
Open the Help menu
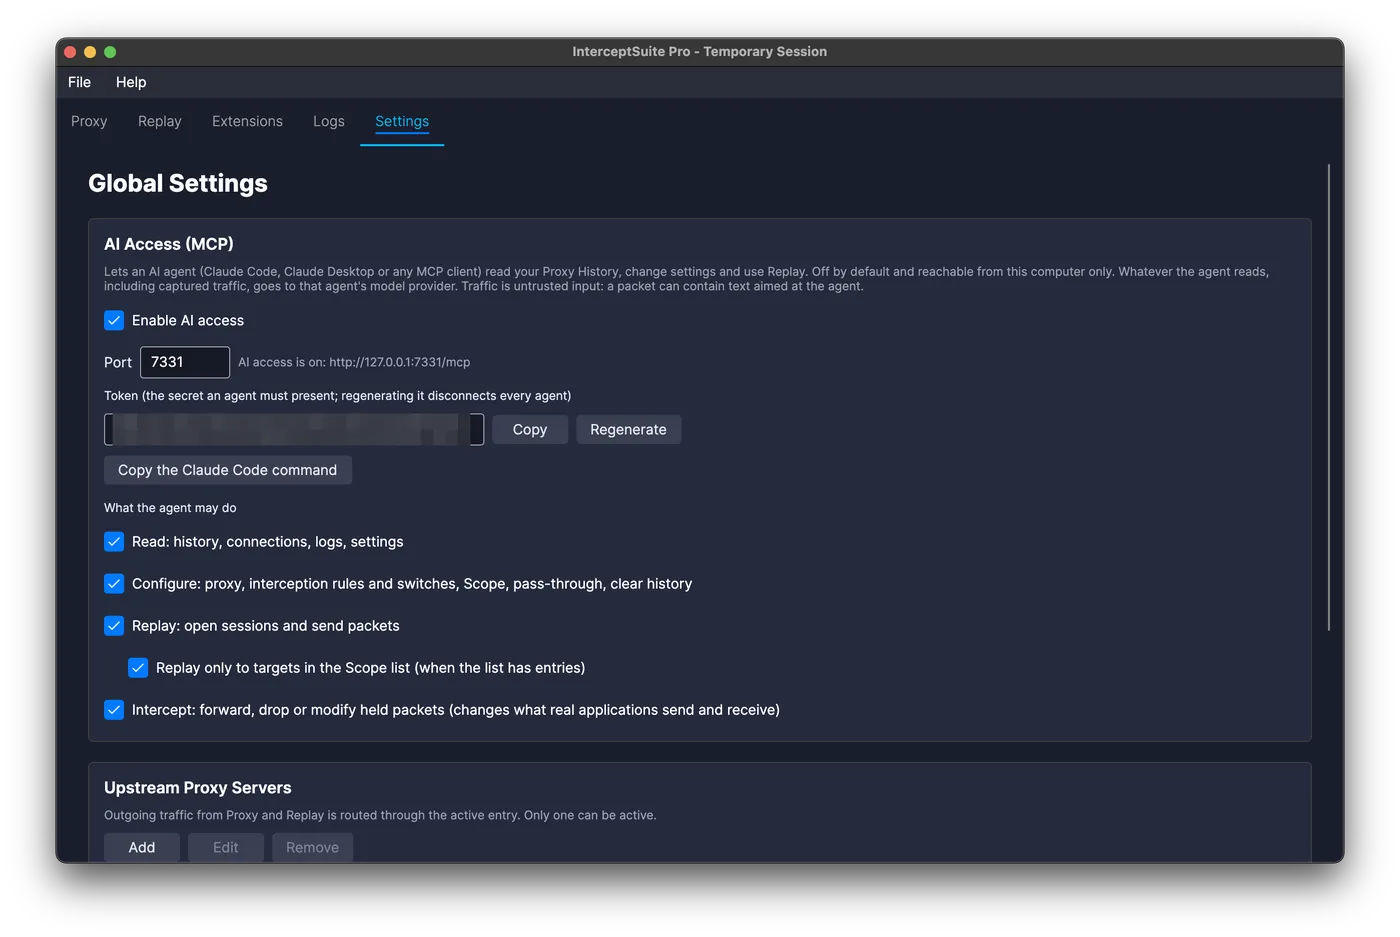(x=131, y=82)
